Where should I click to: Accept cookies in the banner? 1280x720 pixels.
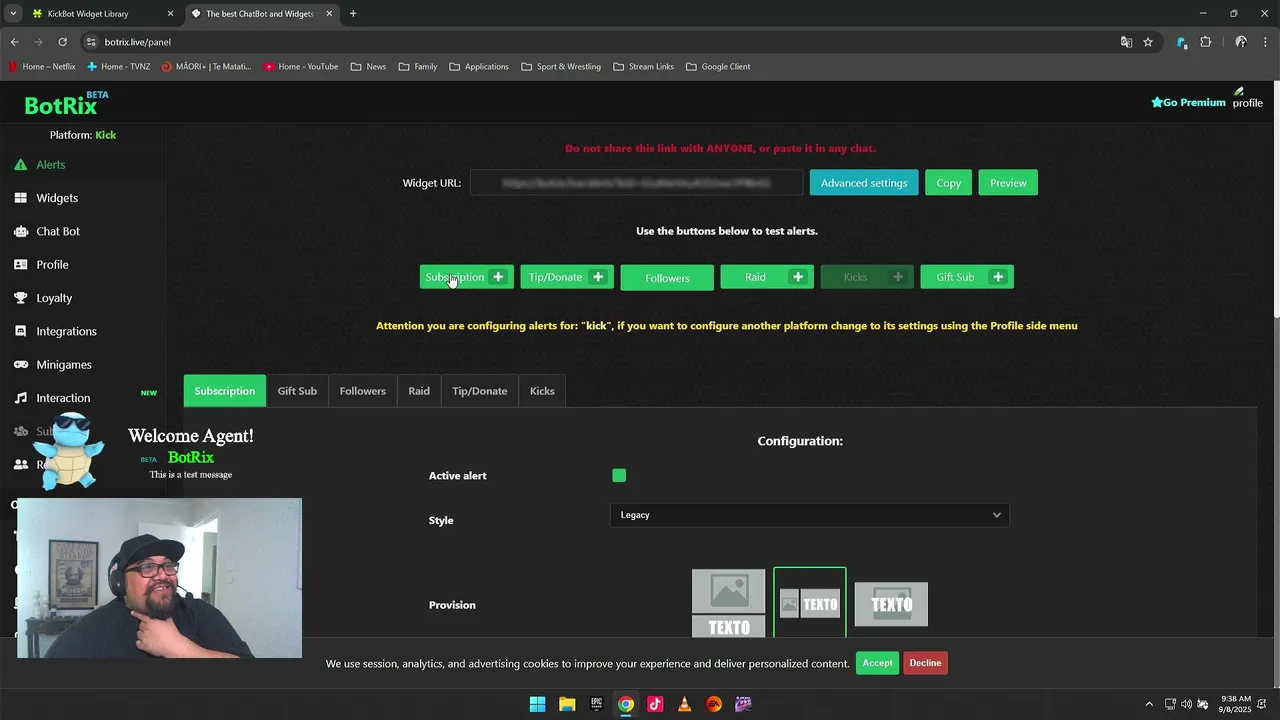tap(877, 663)
